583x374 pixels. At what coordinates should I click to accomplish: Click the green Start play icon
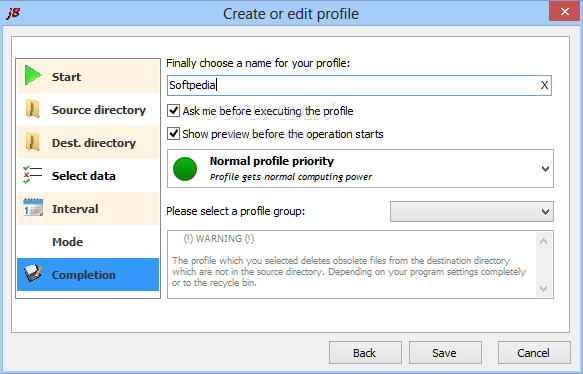tap(33, 75)
